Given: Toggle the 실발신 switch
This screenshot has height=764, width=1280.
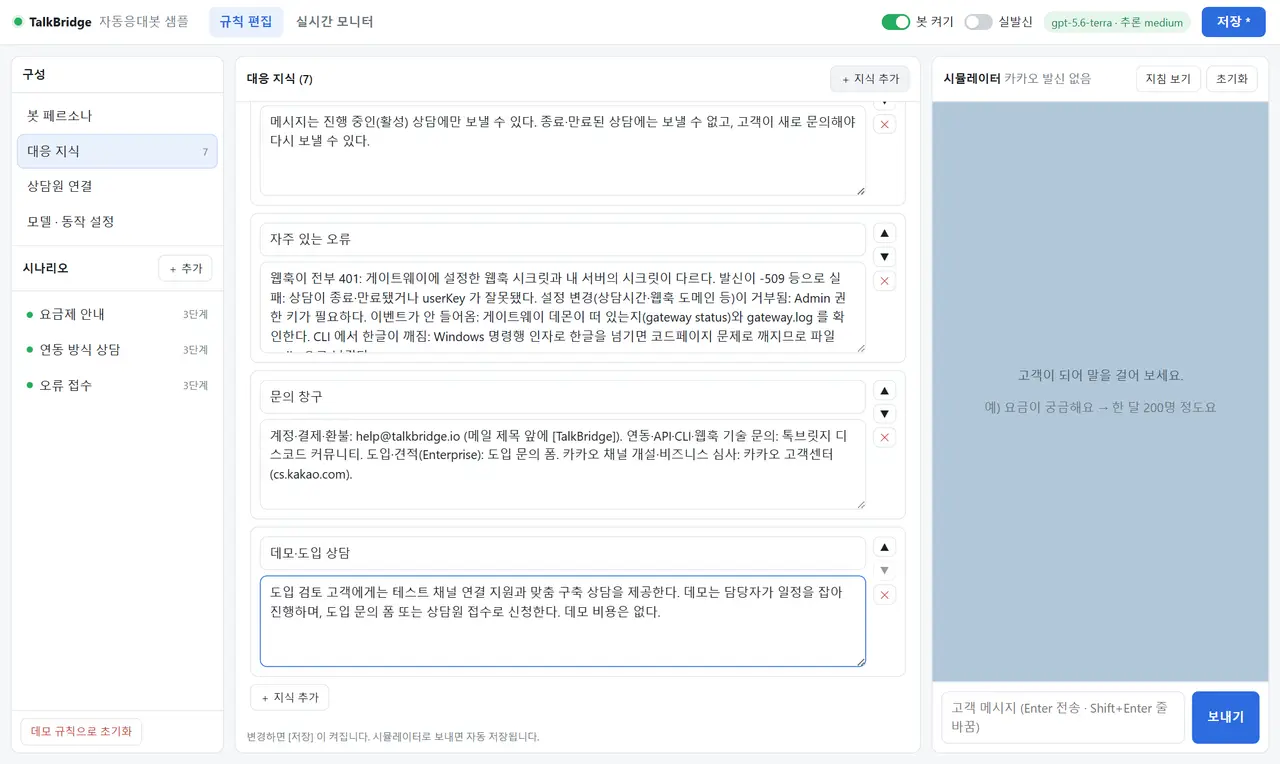Looking at the screenshot, I should (x=978, y=22).
